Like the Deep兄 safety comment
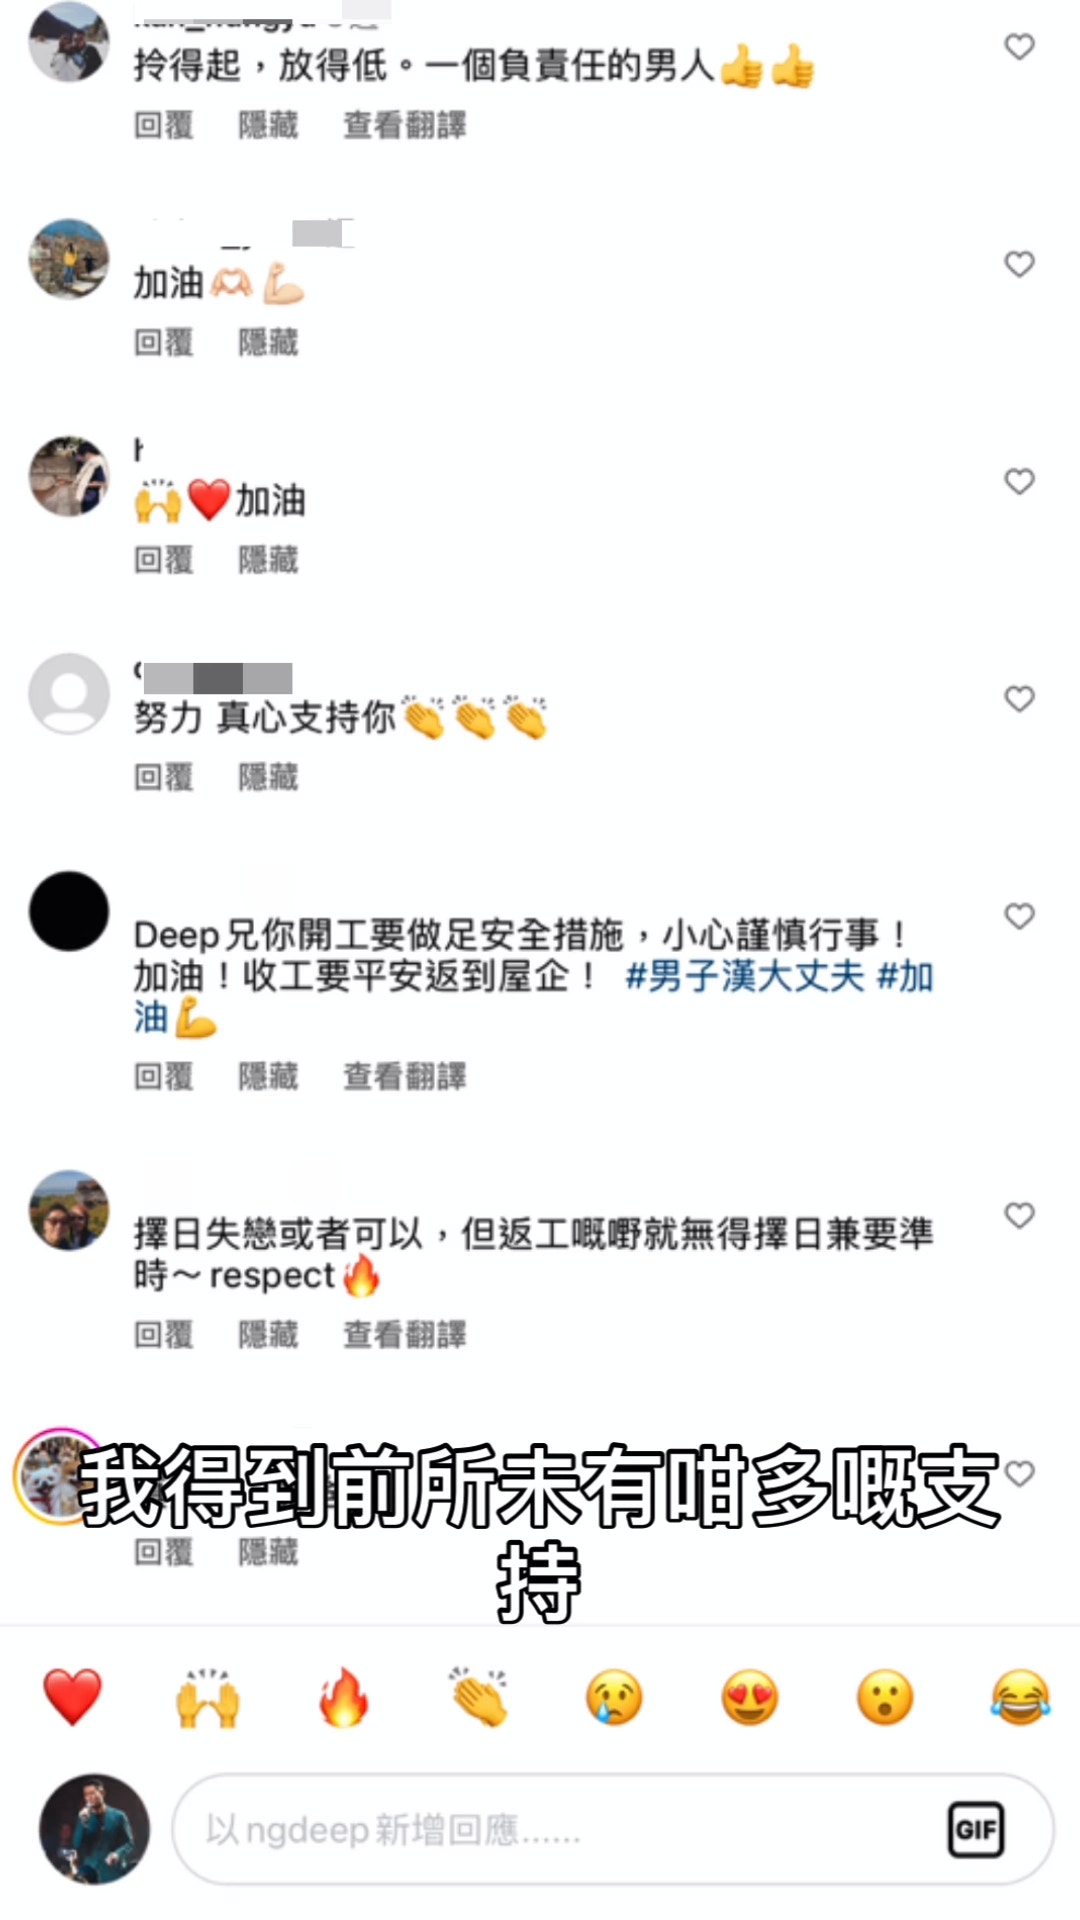The width and height of the screenshot is (1080, 1920). pos(1019,916)
